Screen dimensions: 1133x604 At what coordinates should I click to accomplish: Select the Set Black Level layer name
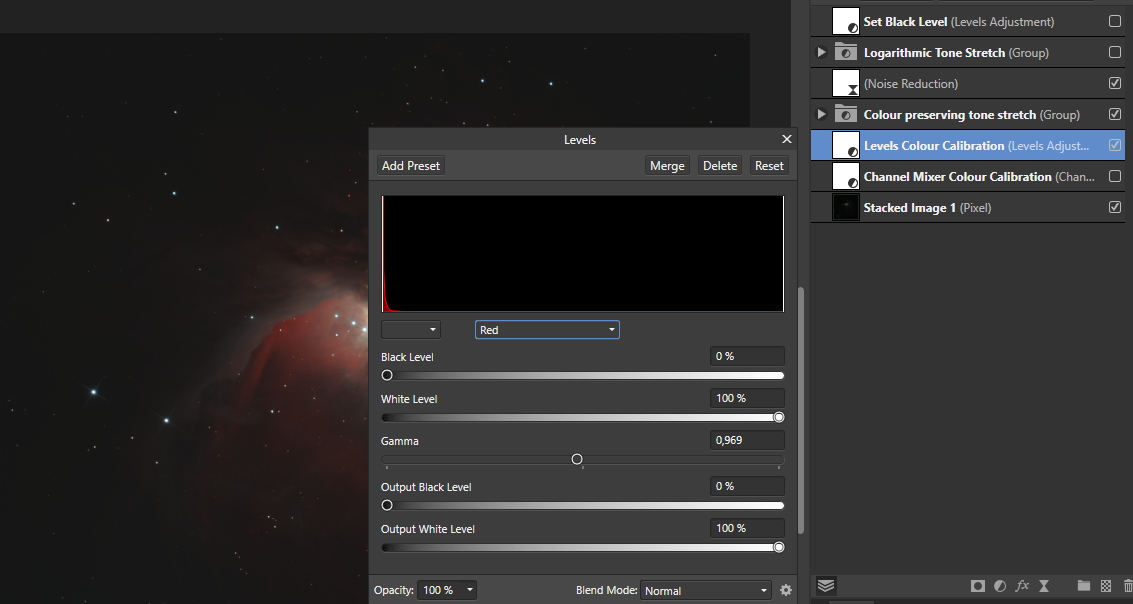(905, 22)
